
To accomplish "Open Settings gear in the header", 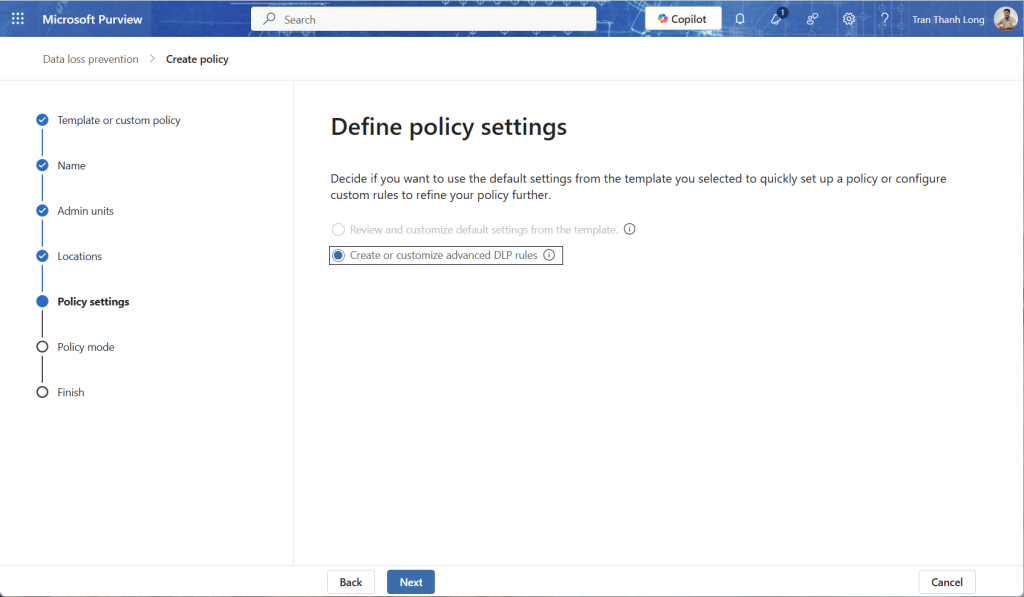I will (848, 19).
